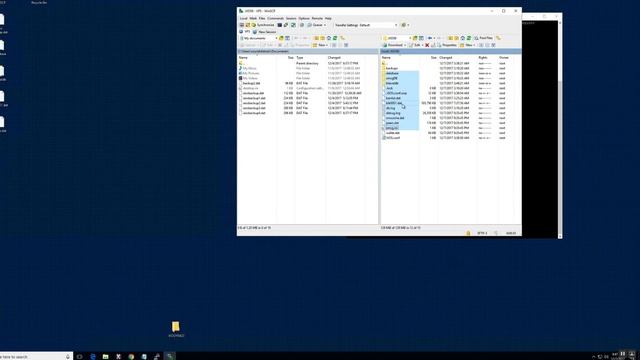Open the Remote menu

pyautogui.click(x=317, y=18)
